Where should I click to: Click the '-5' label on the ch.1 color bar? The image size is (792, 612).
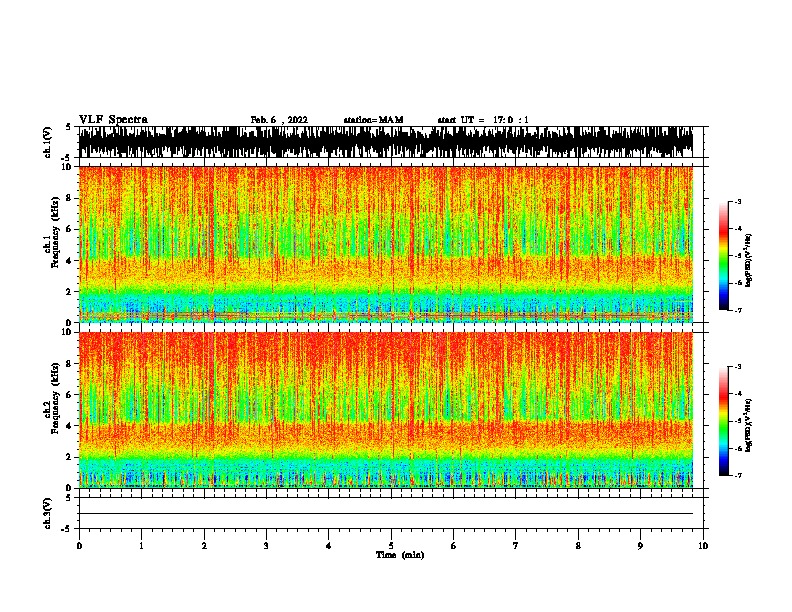tap(738, 256)
